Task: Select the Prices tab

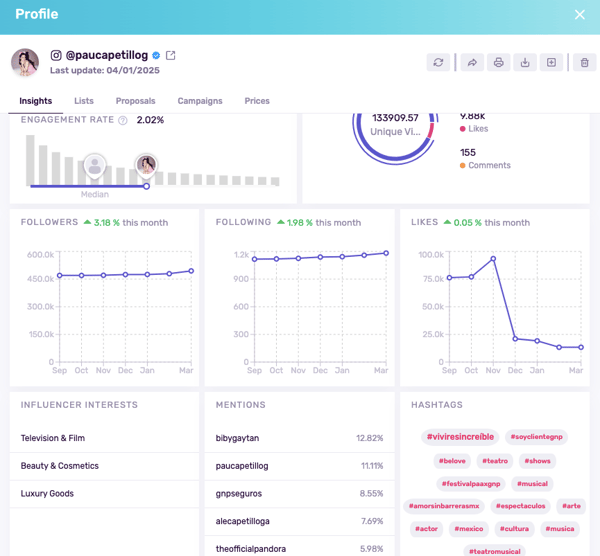Action: coord(257,101)
